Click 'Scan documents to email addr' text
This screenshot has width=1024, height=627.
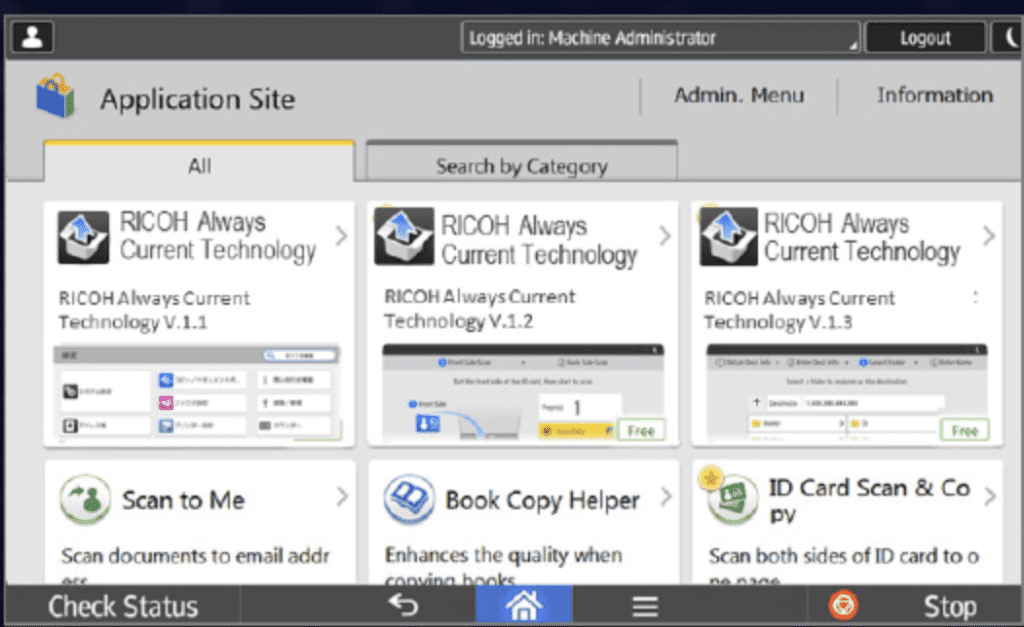[195, 556]
